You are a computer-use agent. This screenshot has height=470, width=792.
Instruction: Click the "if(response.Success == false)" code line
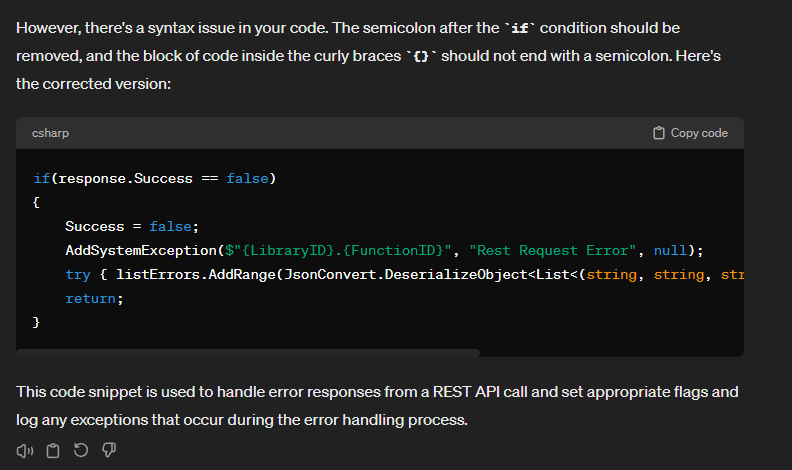pyautogui.click(x=154, y=178)
